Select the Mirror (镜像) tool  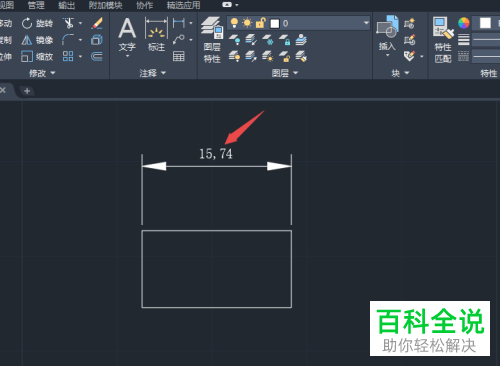tap(37, 40)
